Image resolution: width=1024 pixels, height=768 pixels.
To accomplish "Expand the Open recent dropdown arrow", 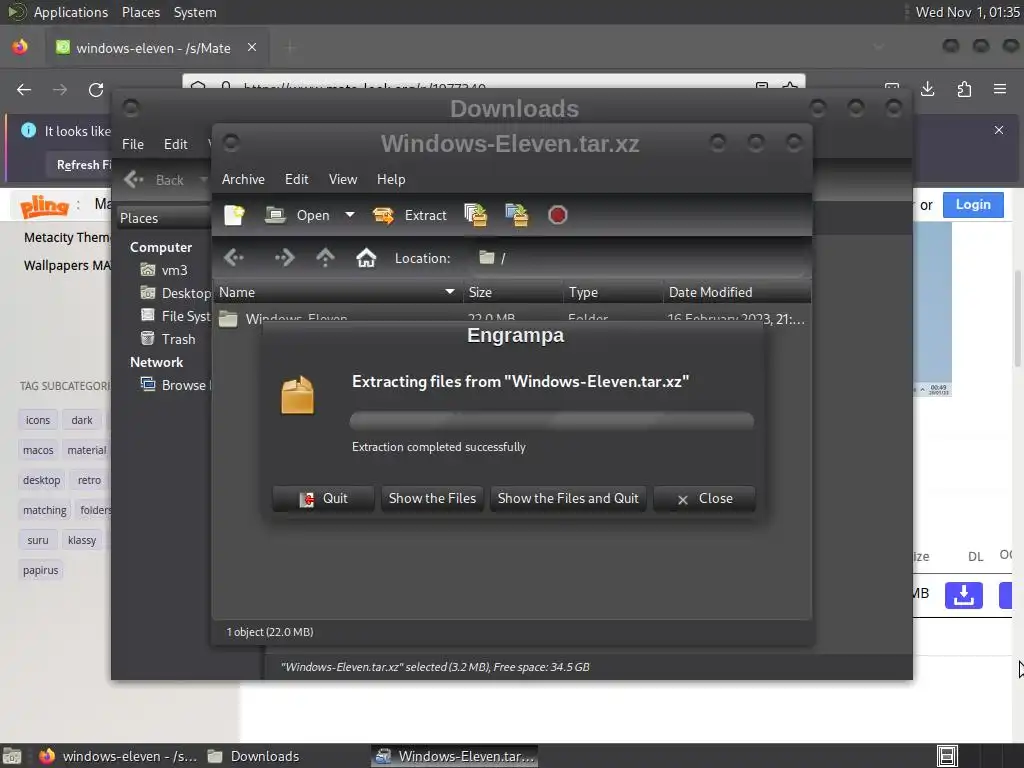I will (350, 215).
